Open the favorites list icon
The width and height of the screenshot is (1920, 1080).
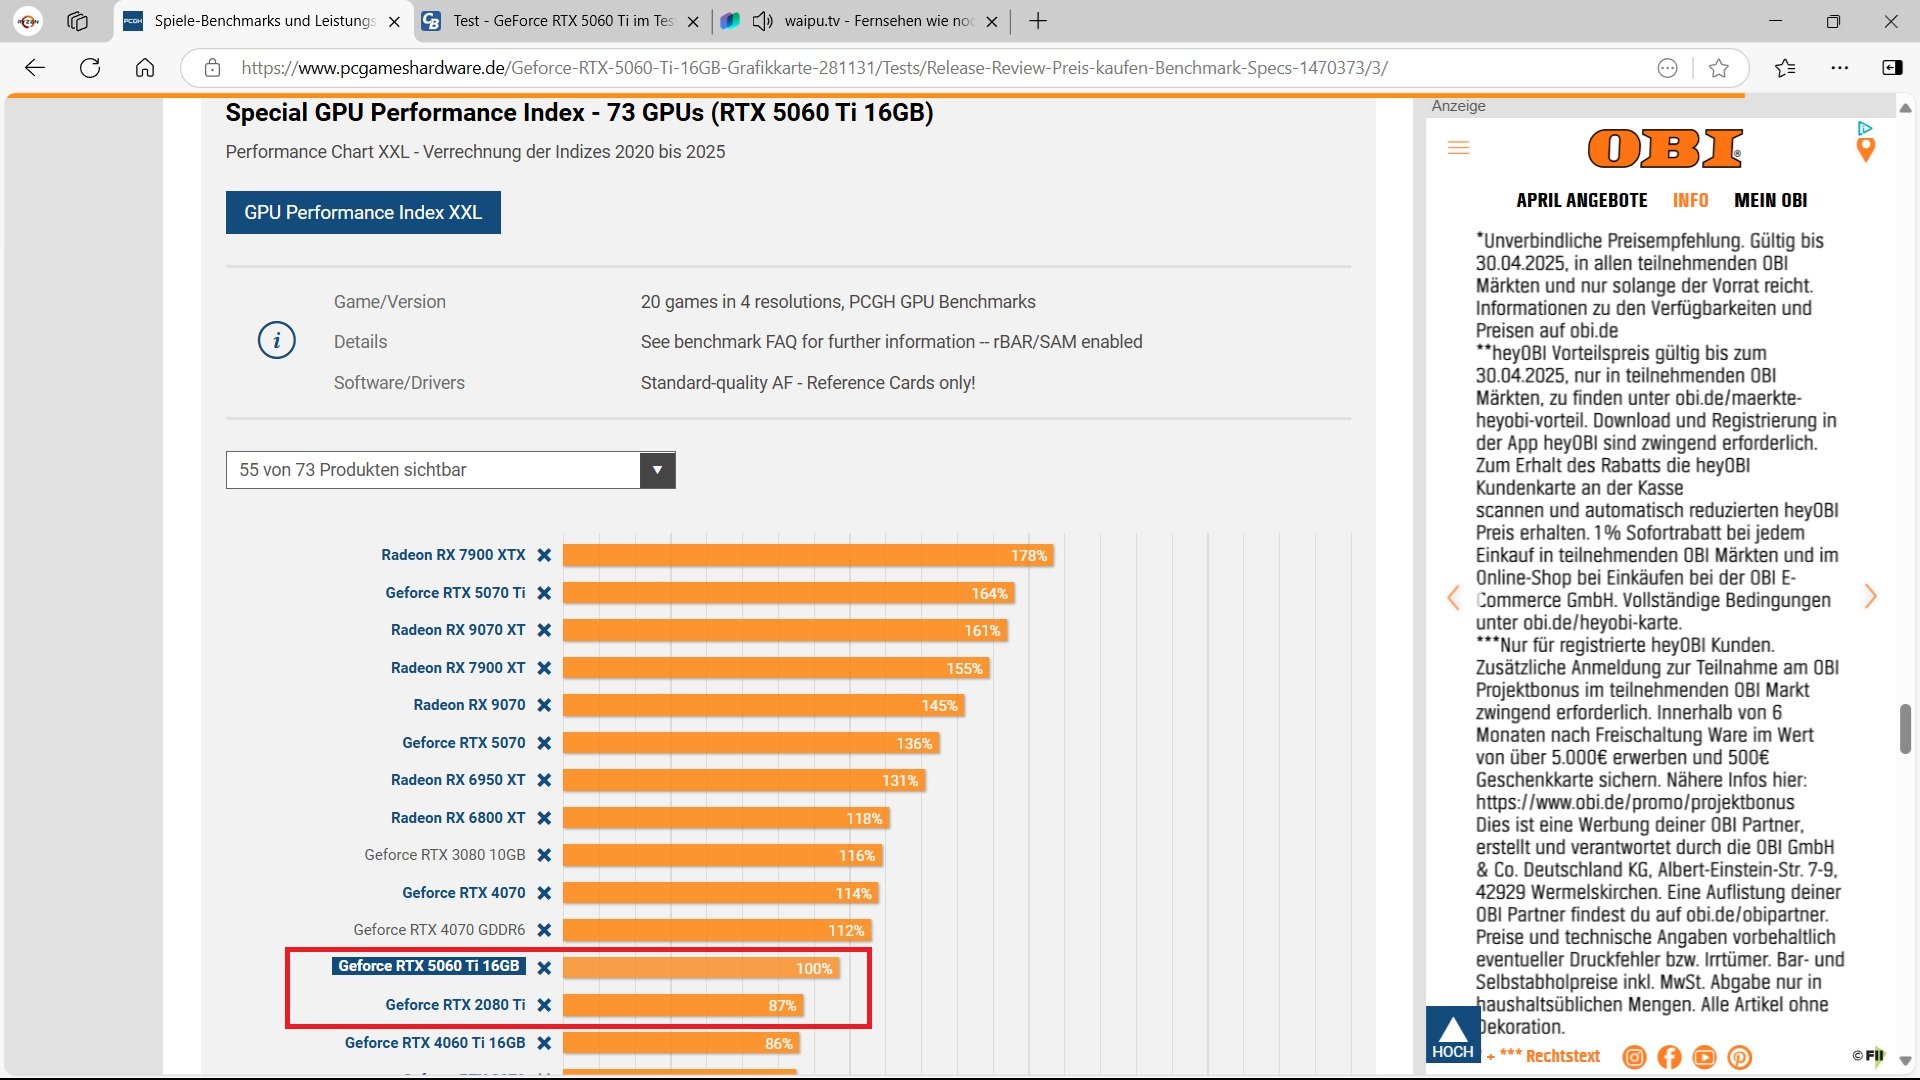(1785, 68)
